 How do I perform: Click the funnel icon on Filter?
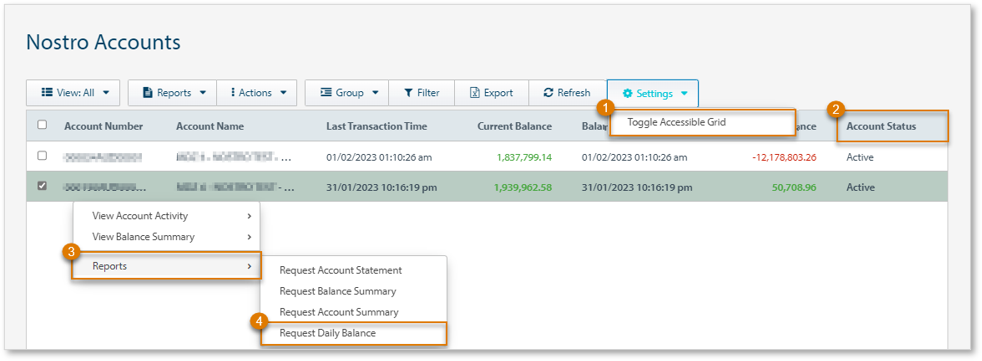408,93
